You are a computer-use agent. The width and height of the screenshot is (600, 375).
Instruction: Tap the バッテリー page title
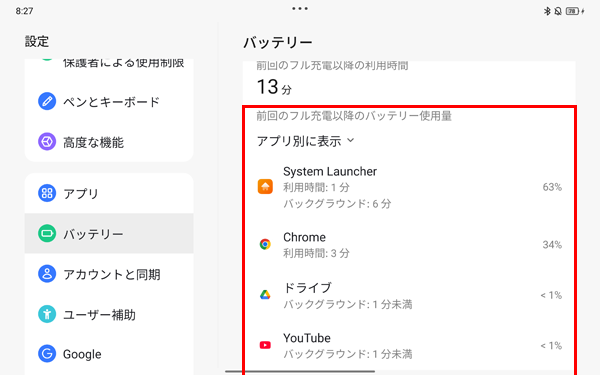[278, 42]
